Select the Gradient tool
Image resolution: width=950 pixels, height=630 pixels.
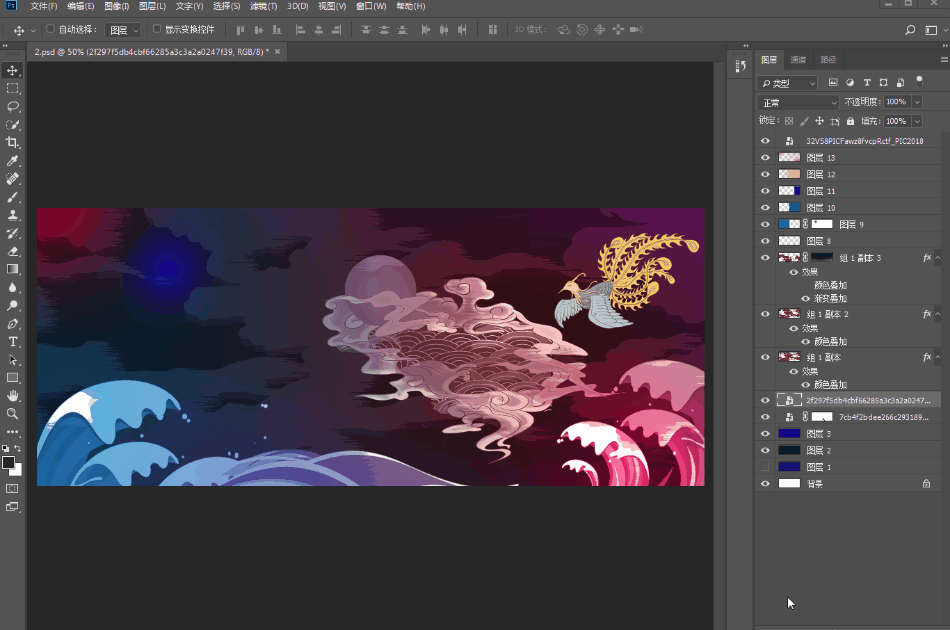click(12, 269)
